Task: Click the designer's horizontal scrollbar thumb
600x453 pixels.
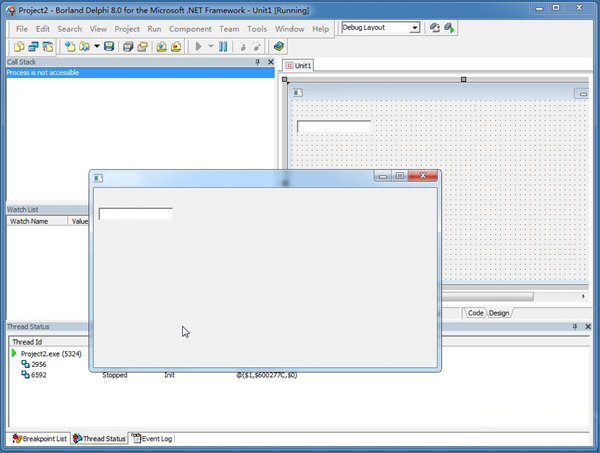Action: (x=488, y=297)
